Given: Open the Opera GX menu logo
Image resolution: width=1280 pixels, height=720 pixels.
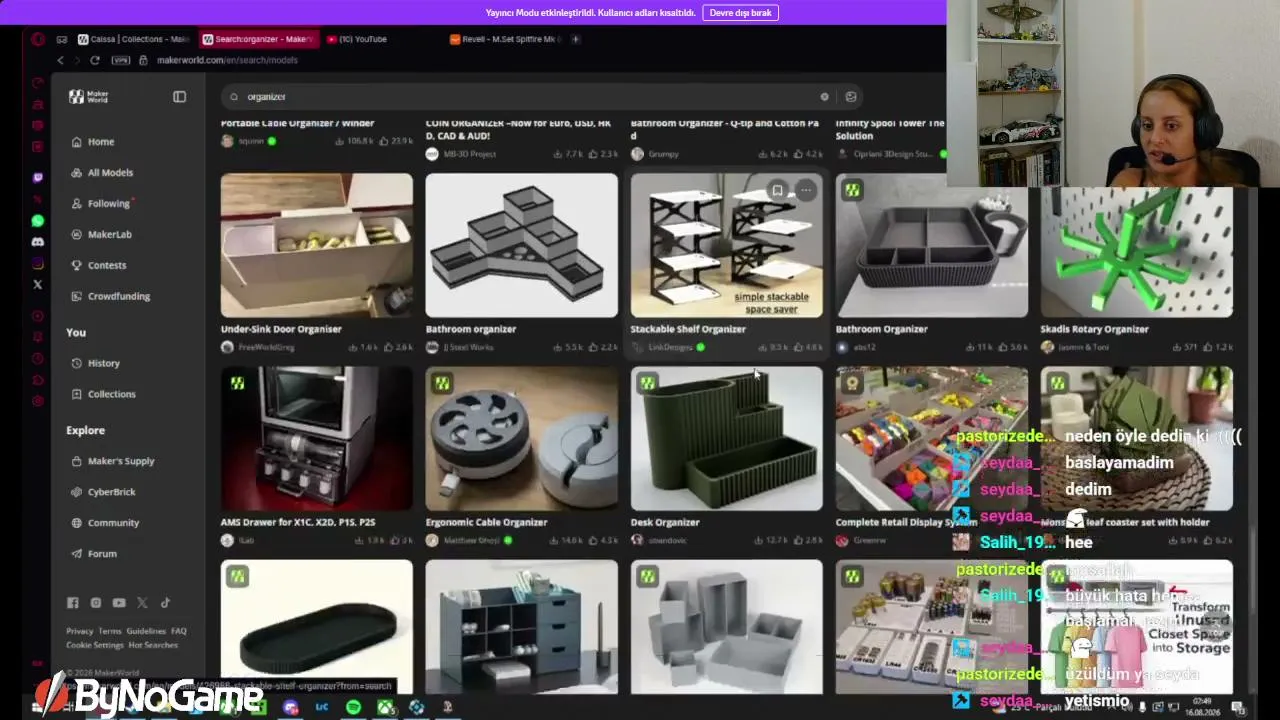Looking at the screenshot, I should [x=38, y=40].
